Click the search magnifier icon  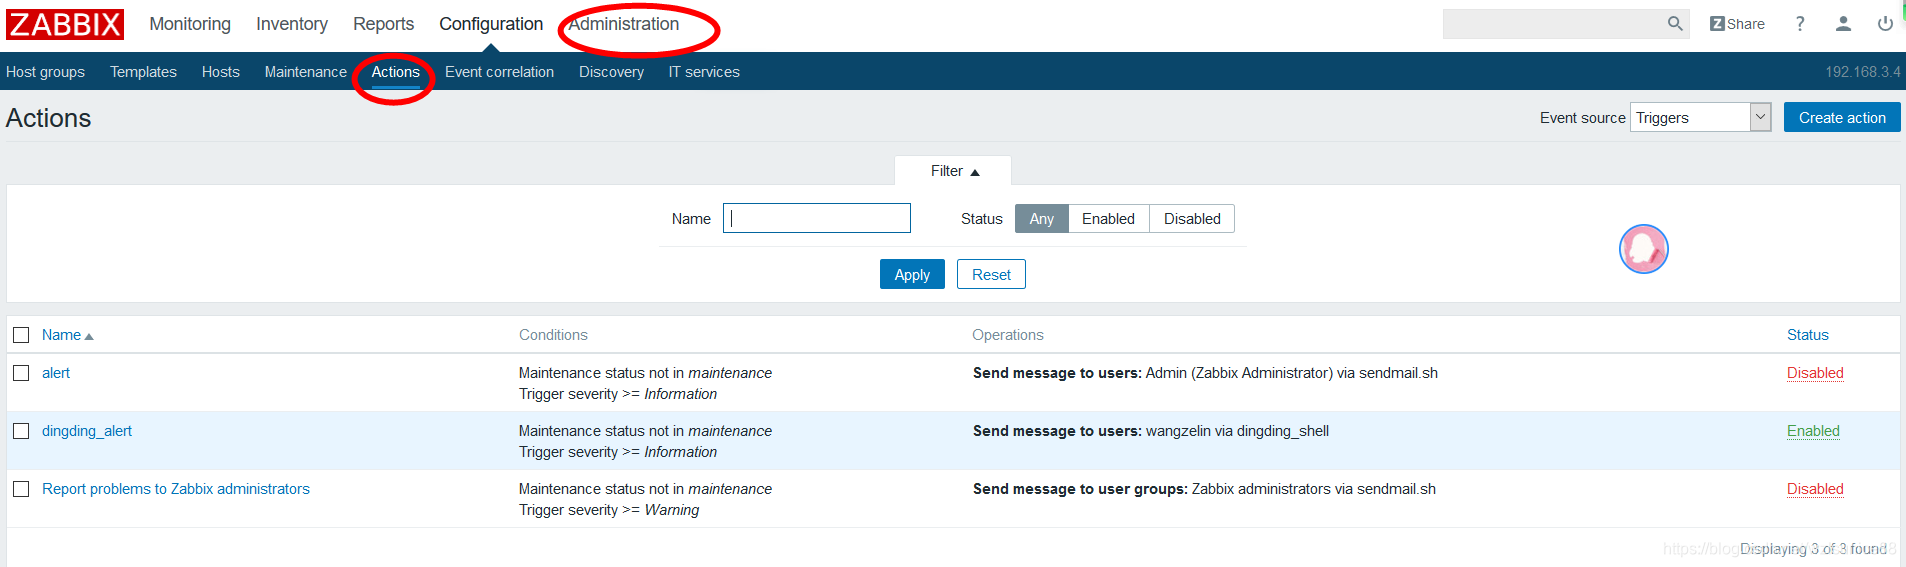point(1675,24)
